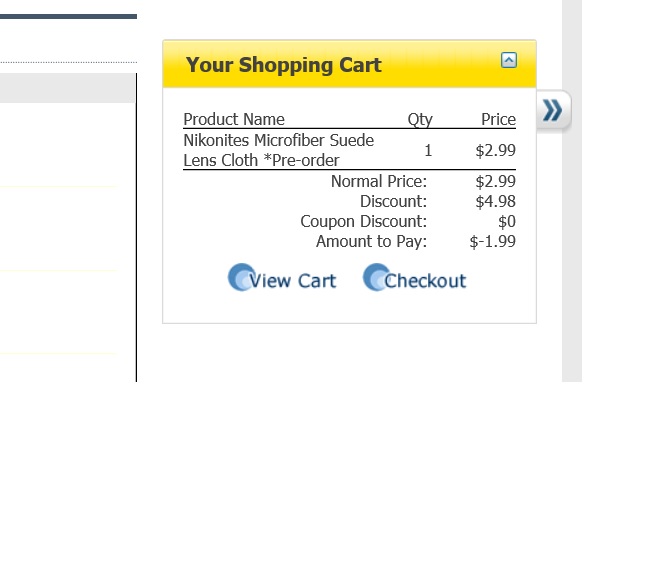Viewport: 646px width, 576px height.
Task: Click the gray header bar in left panel
Action: (68, 88)
